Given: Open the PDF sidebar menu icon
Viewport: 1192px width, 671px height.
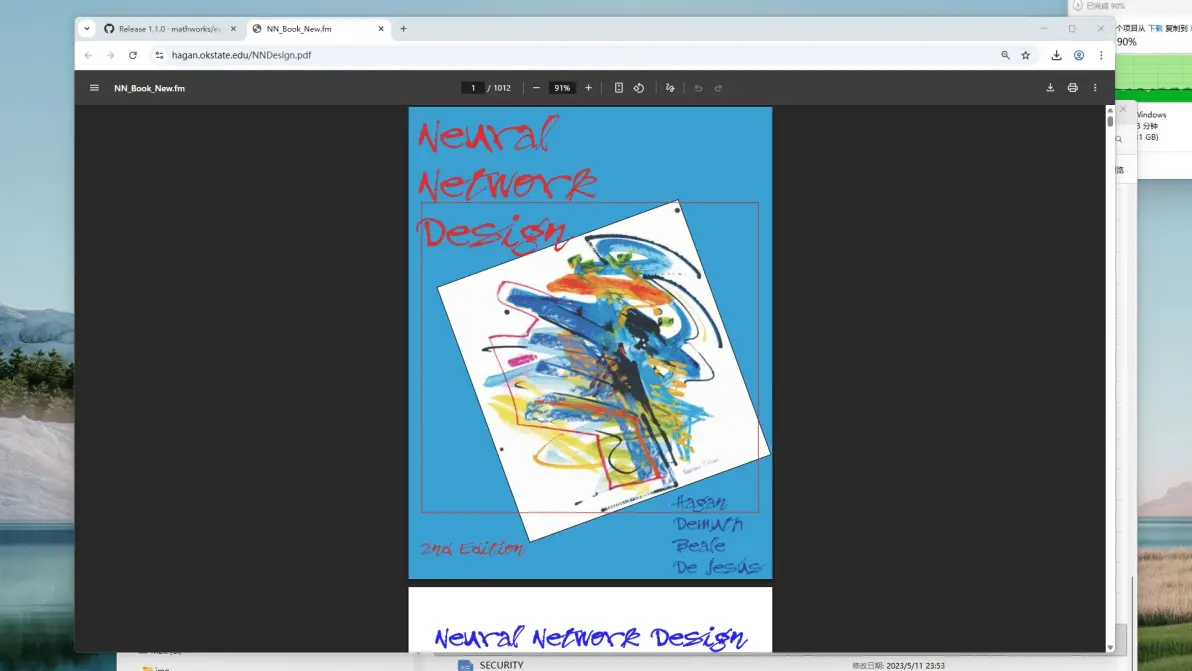Looking at the screenshot, I should (94, 88).
